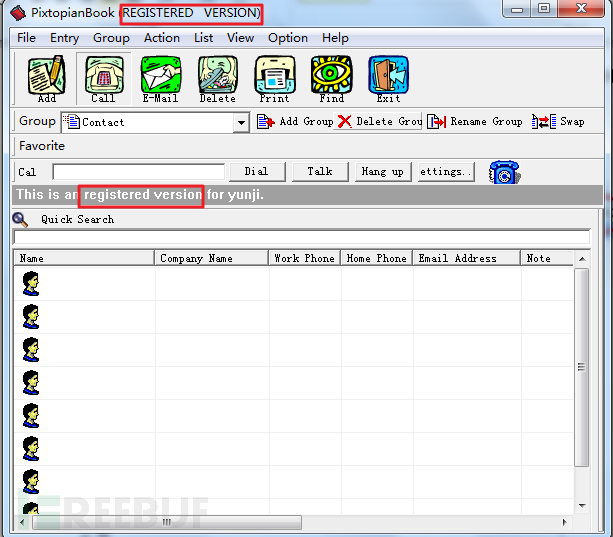Open the Option menu
The height and width of the screenshot is (537, 613).
pyautogui.click(x=288, y=38)
